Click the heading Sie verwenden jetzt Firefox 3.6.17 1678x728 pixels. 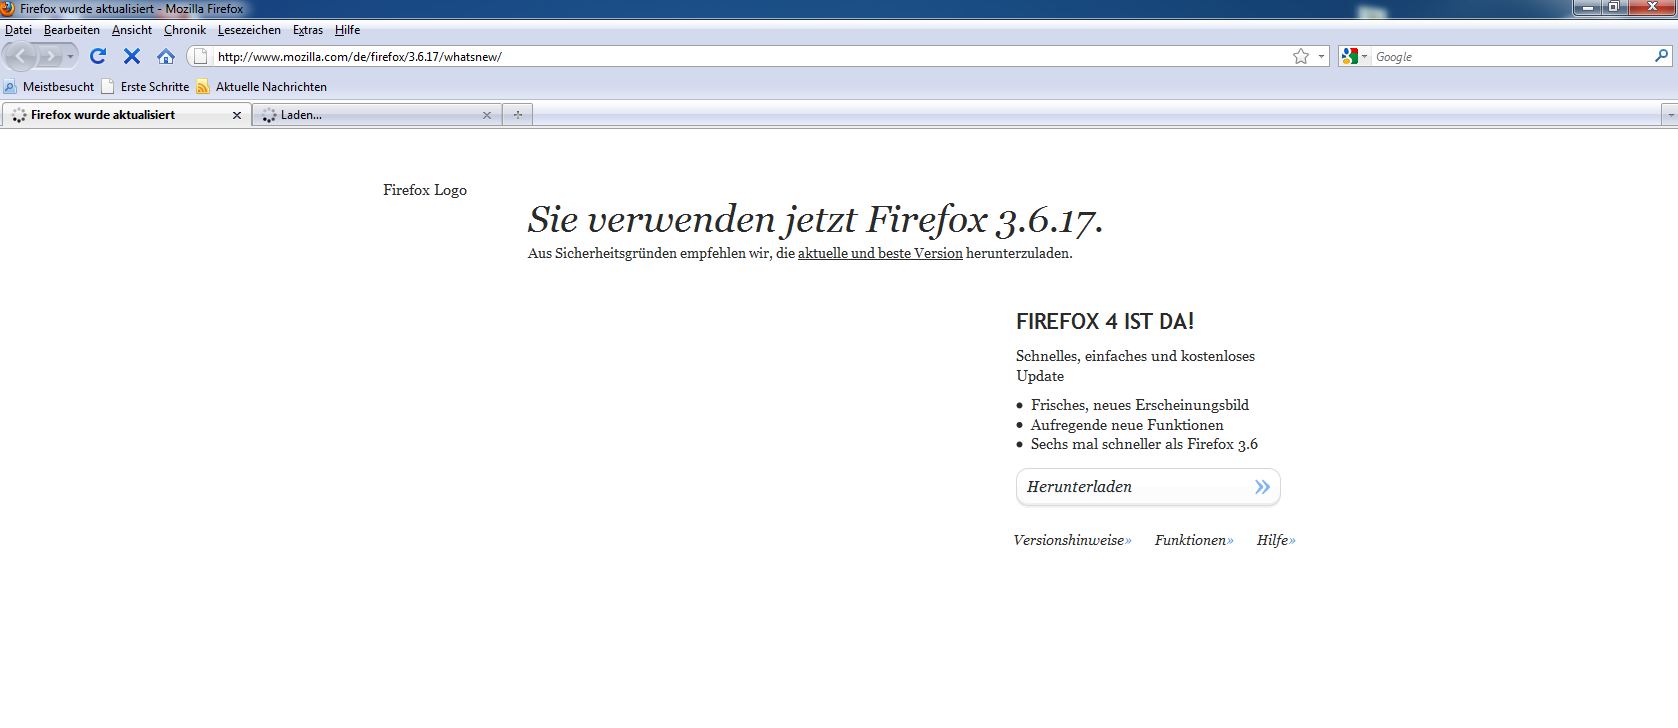pyautogui.click(x=815, y=219)
